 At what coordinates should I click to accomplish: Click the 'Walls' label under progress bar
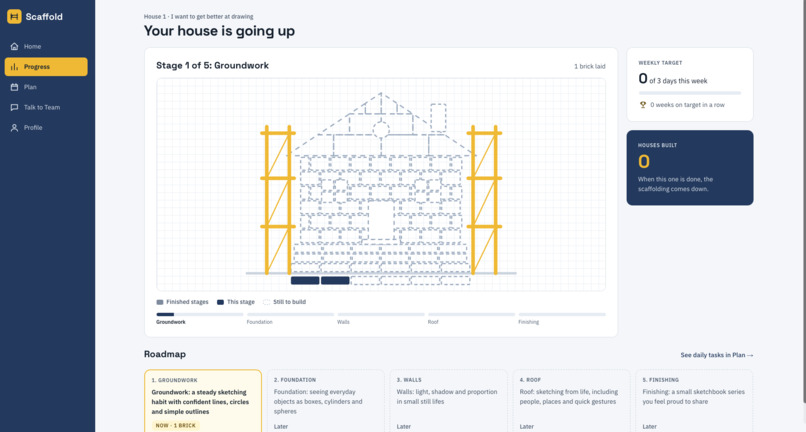tap(343, 322)
